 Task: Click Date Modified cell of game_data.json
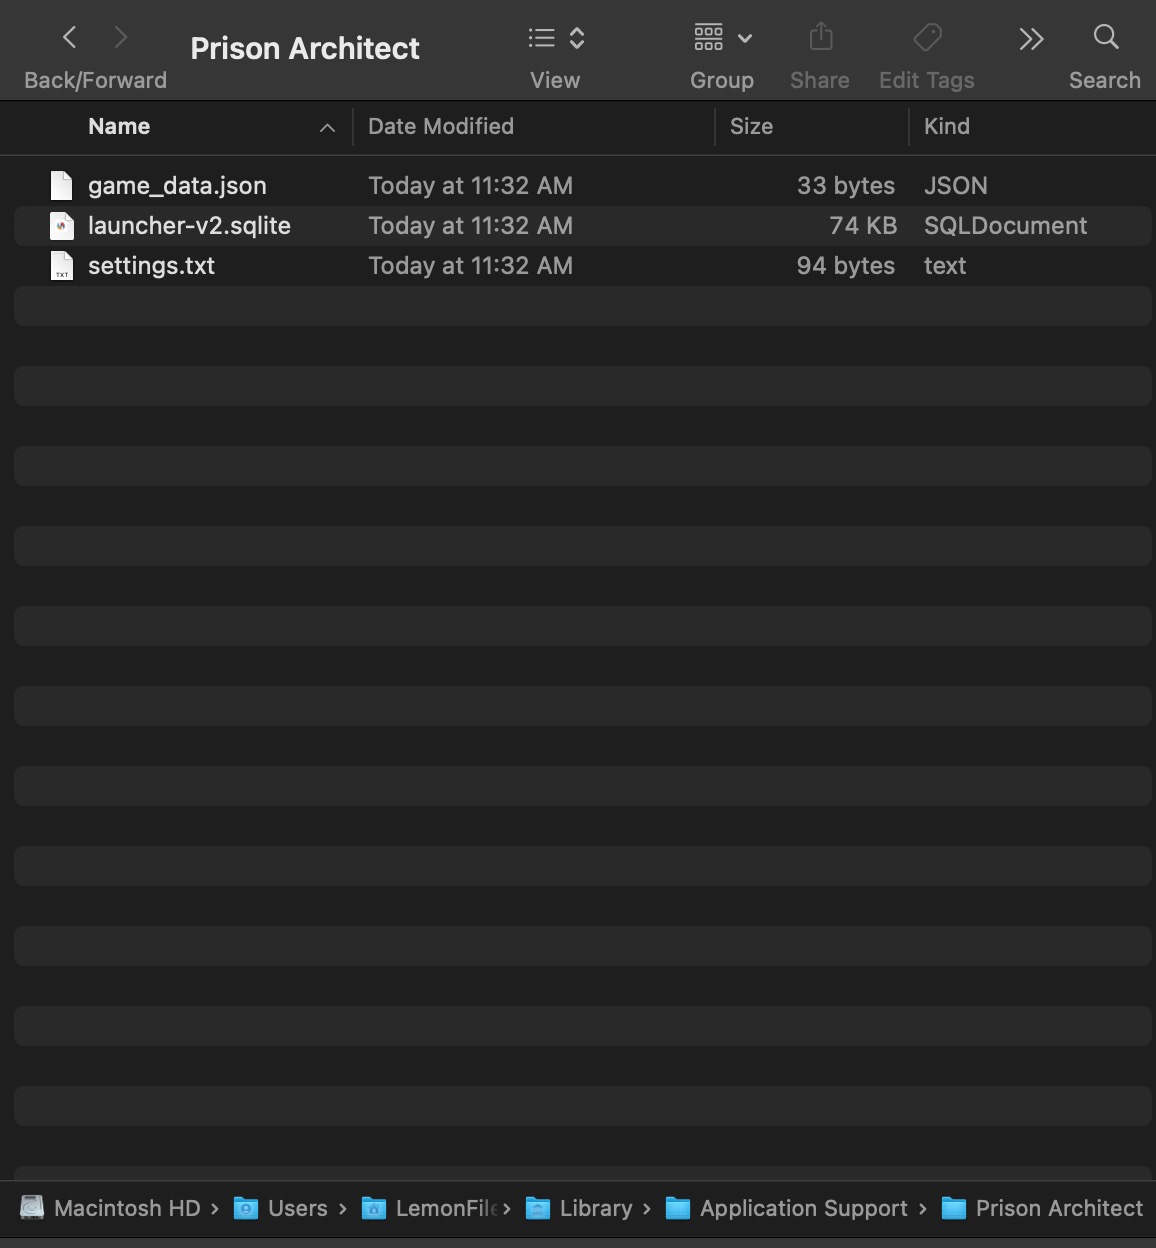point(470,185)
